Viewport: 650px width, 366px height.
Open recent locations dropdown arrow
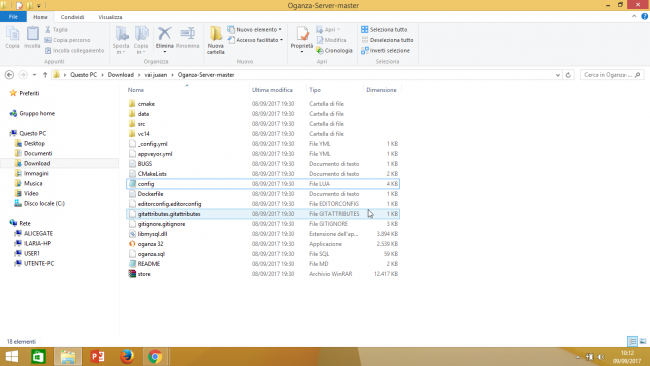click(x=34, y=75)
